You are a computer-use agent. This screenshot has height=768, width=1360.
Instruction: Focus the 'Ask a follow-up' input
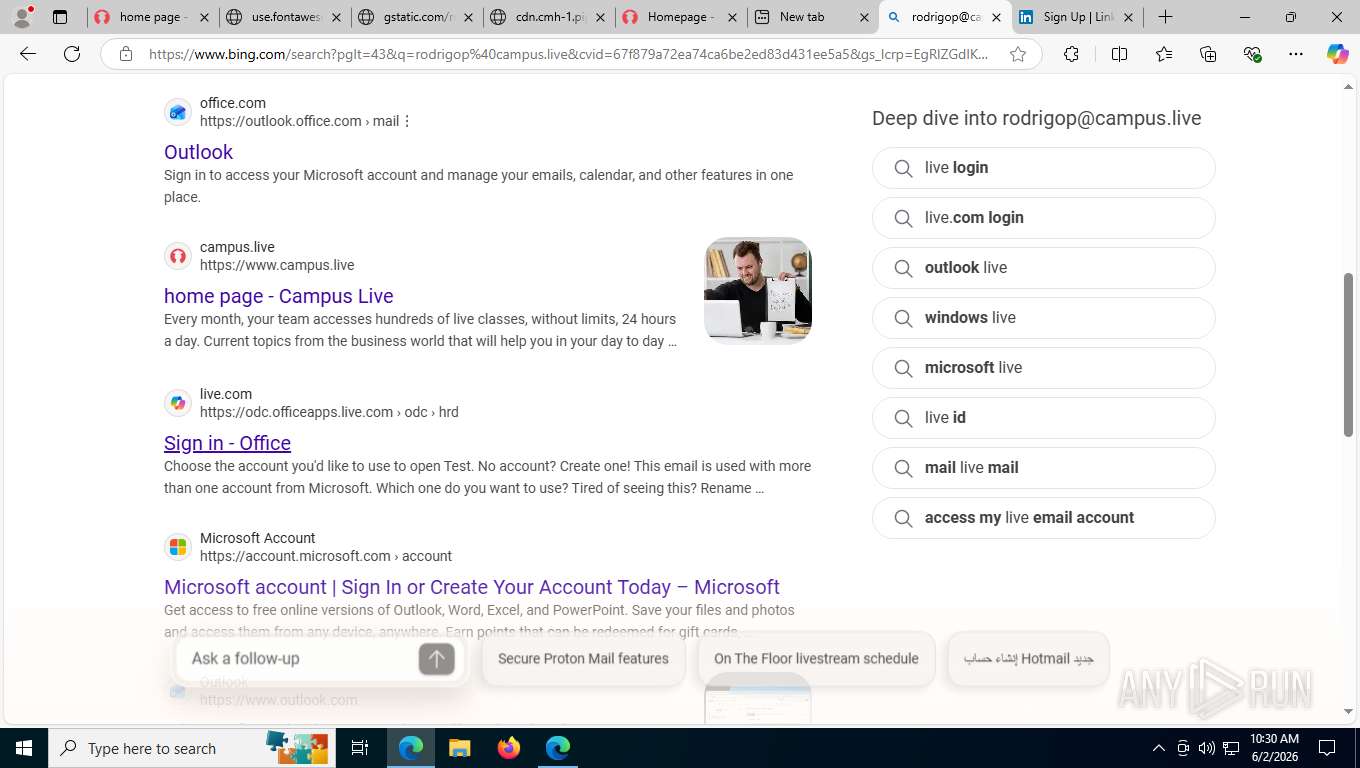[300, 658]
